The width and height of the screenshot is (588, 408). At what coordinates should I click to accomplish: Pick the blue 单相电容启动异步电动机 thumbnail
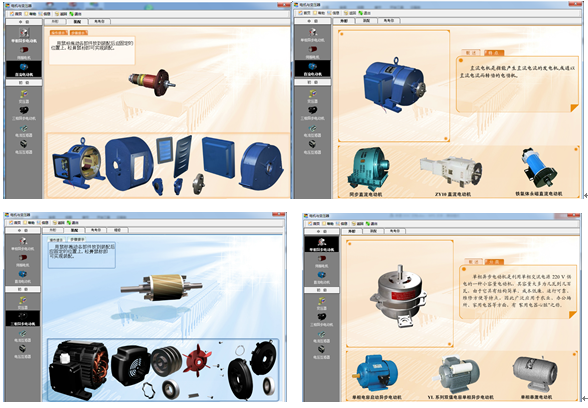pyautogui.click(x=376, y=374)
